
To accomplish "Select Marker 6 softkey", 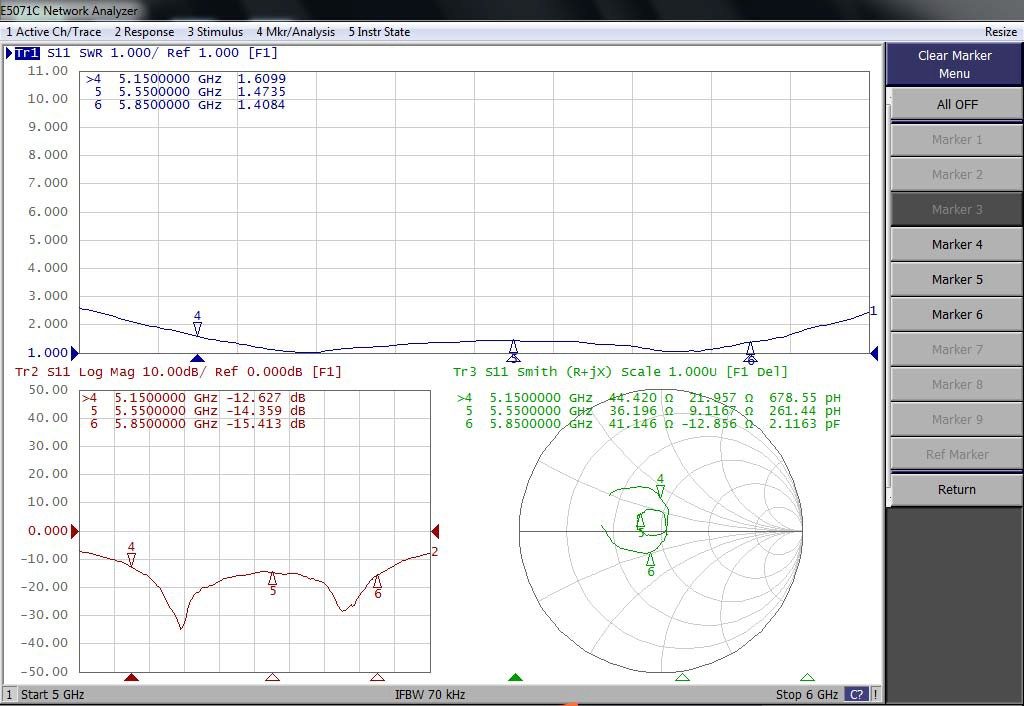I will tap(956, 314).
